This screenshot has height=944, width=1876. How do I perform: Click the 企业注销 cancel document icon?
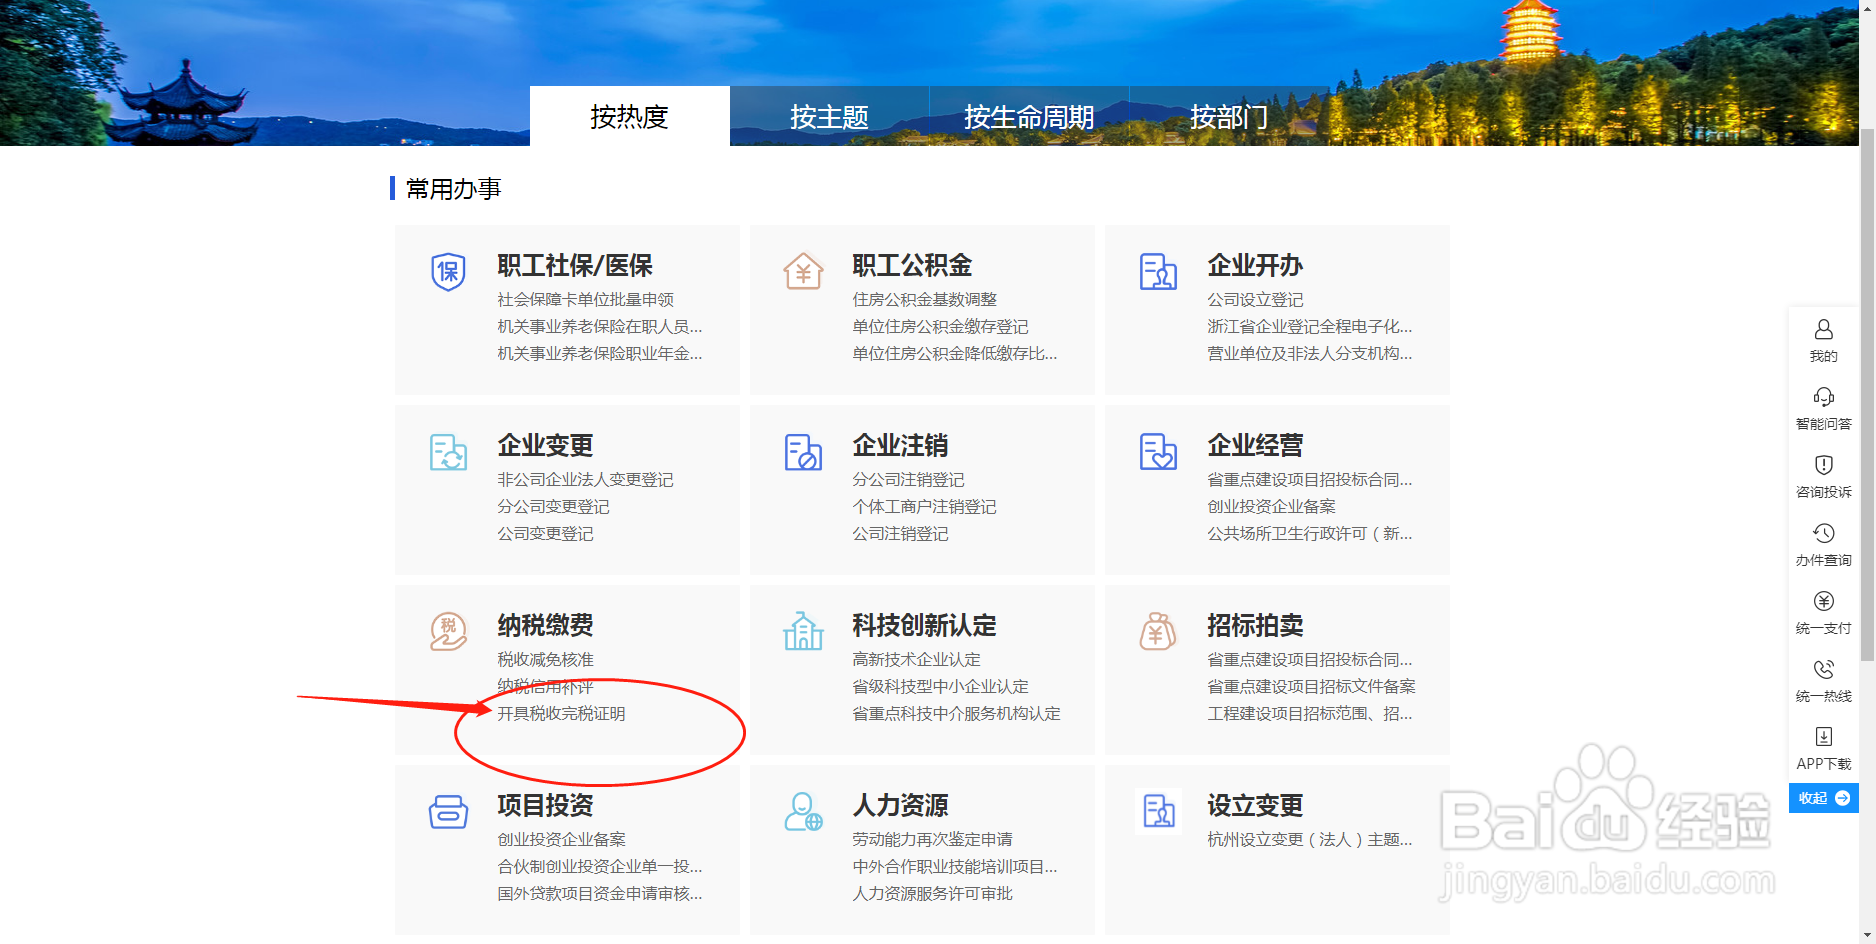(803, 452)
